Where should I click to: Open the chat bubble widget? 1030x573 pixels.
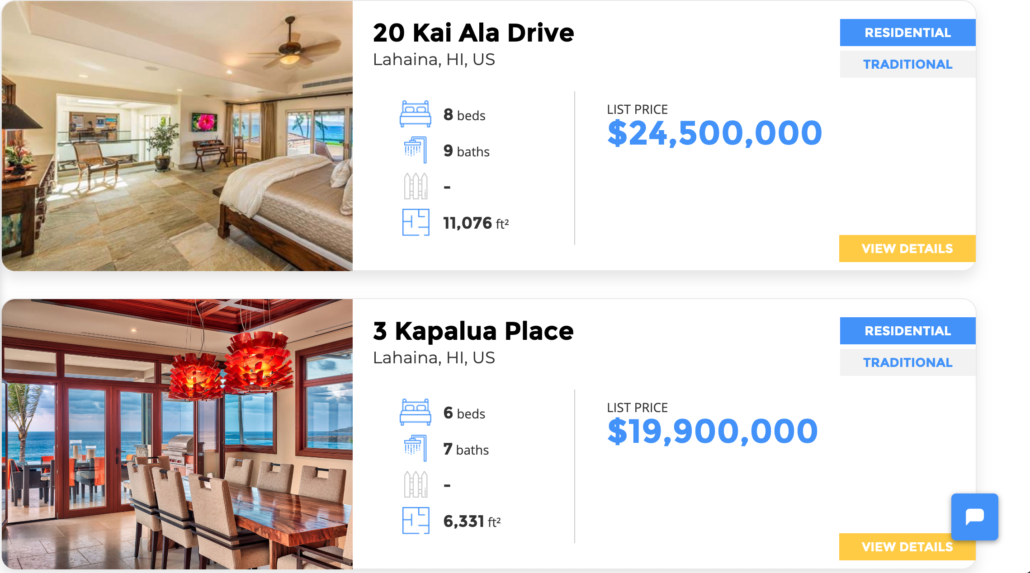pos(974,517)
